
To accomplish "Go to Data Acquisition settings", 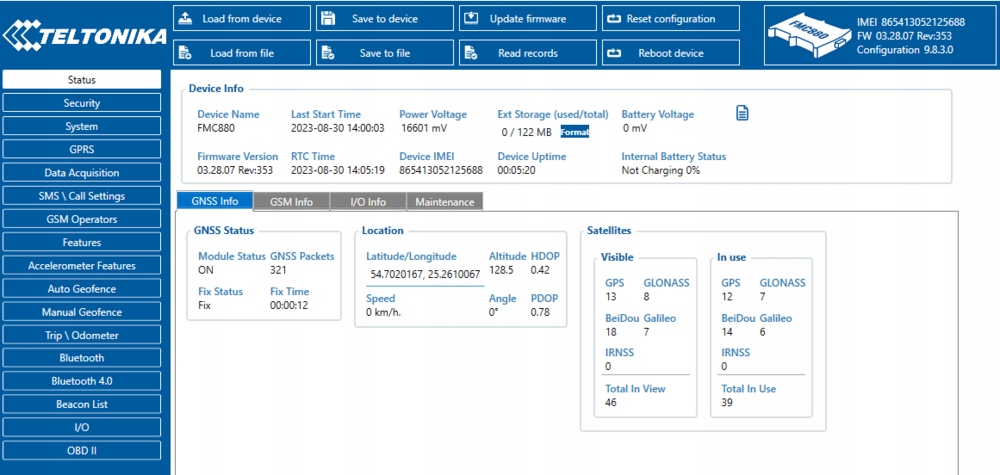I will coord(82,173).
